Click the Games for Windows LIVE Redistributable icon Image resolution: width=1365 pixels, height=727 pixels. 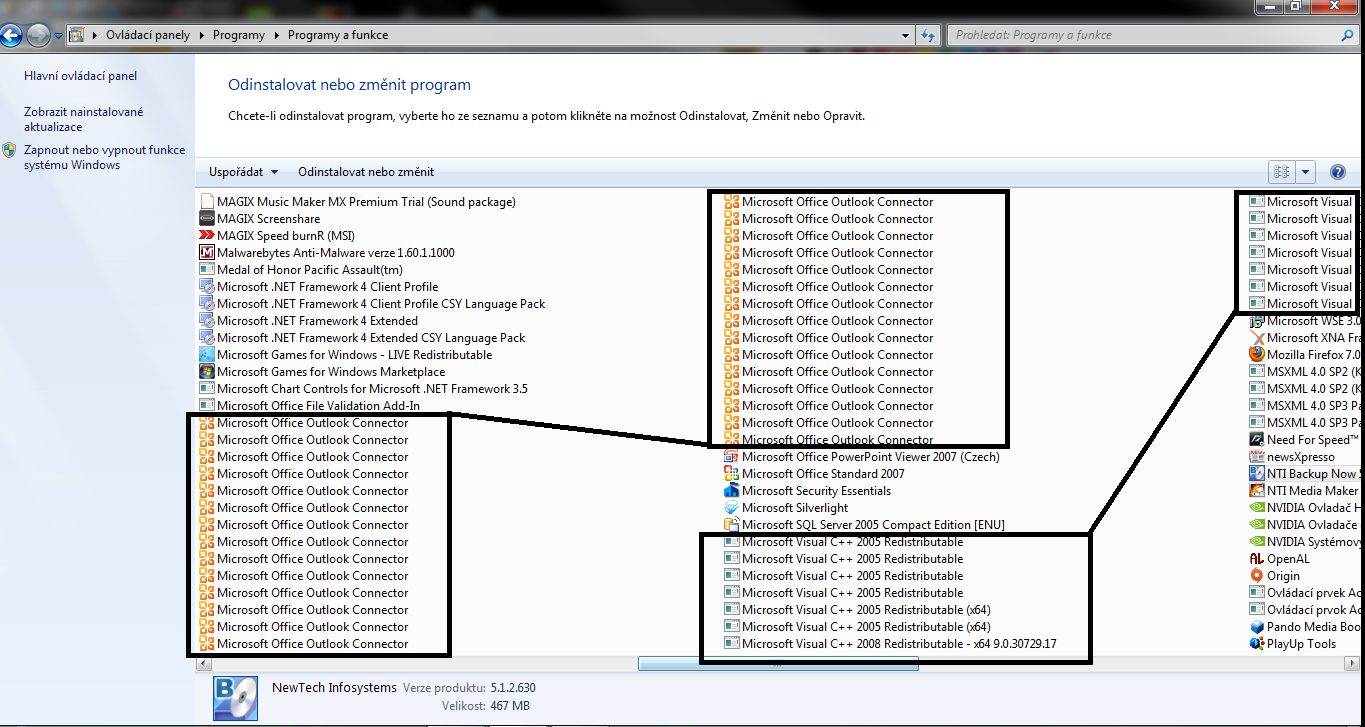coord(207,355)
